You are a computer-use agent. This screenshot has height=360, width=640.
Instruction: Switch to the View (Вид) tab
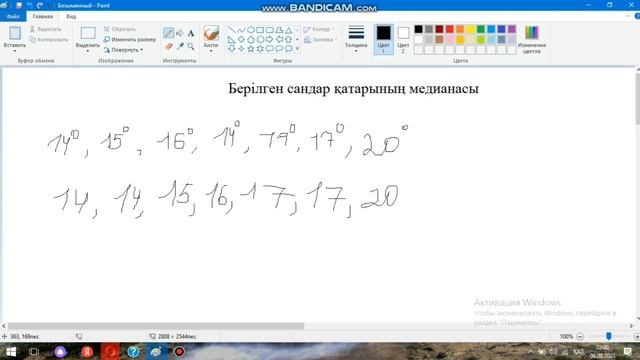click(x=71, y=16)
